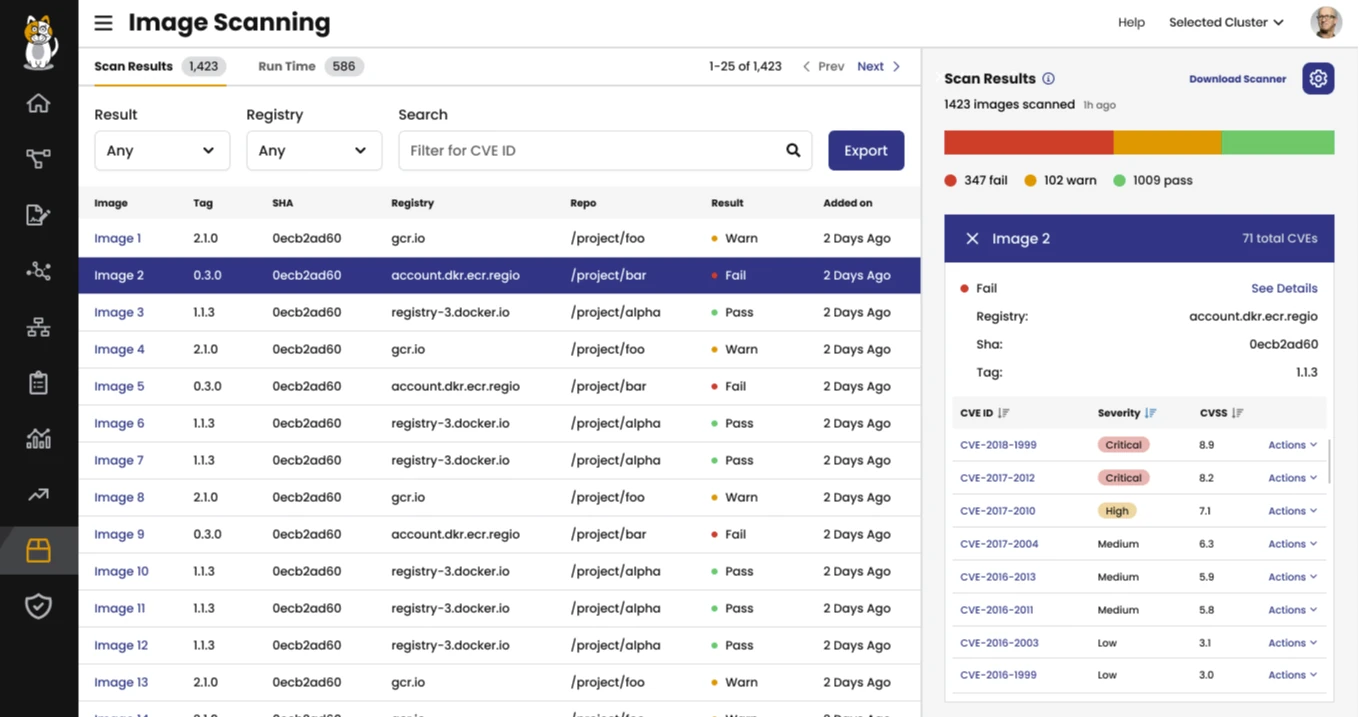Close the Image 2 details panel

[972, 239]
